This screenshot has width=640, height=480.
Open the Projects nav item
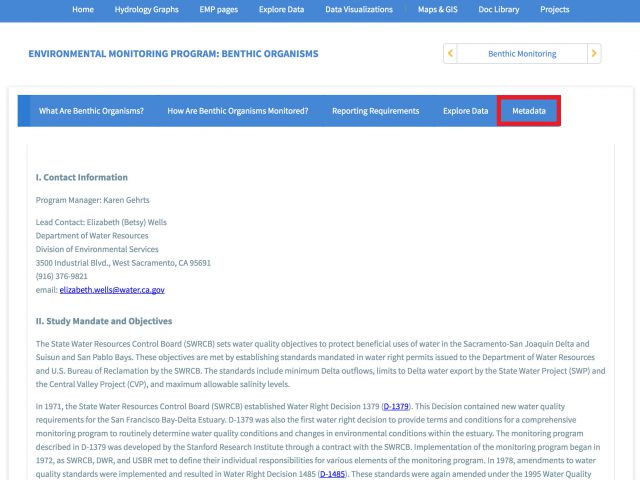pyautogui.click(x=554, y=9)
